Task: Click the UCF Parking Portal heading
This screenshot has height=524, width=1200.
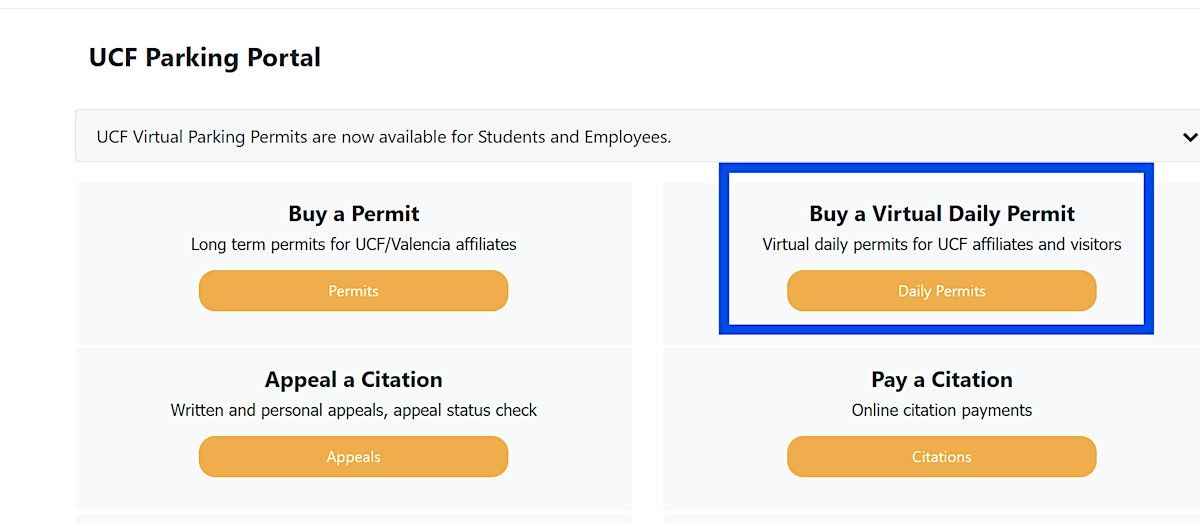Action: (x=205, y=58)
